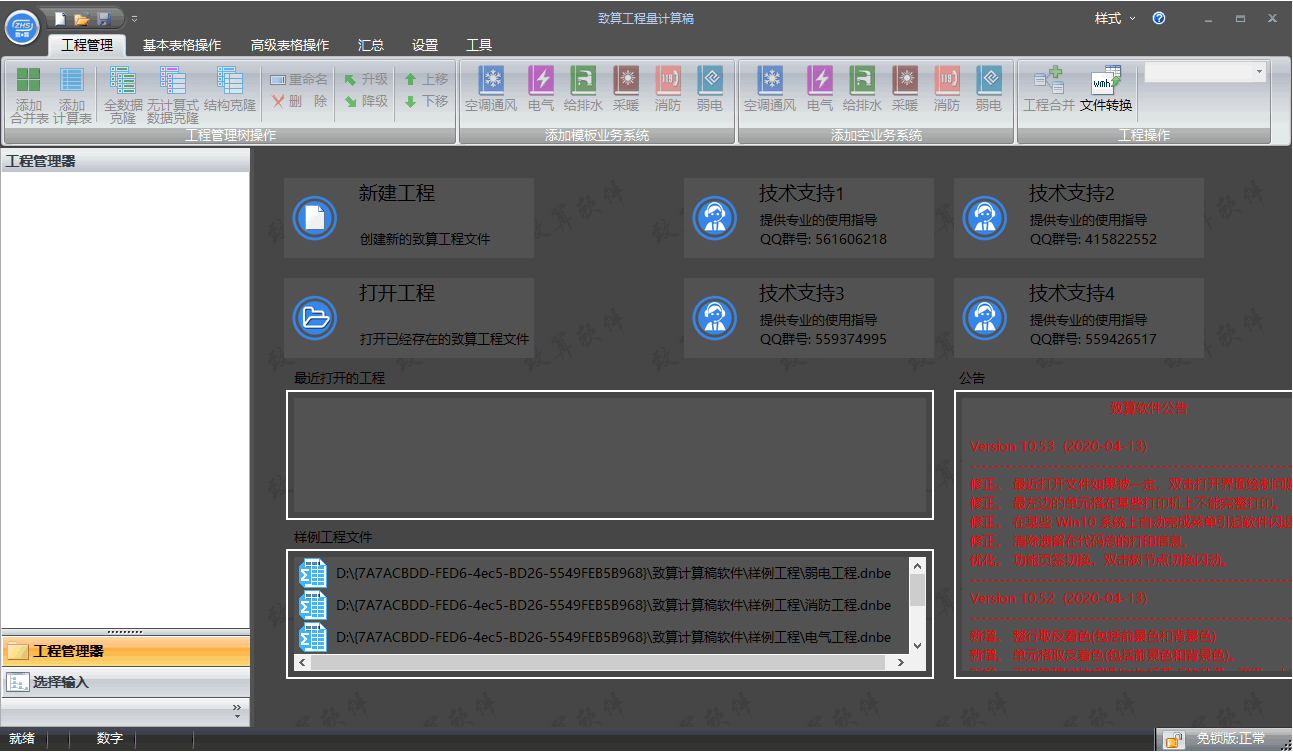Open 技术支持1 card with QQ群号 561606218
This screenshot has width=1293, height=752.
pyautogui.click(x=809, y=218)
